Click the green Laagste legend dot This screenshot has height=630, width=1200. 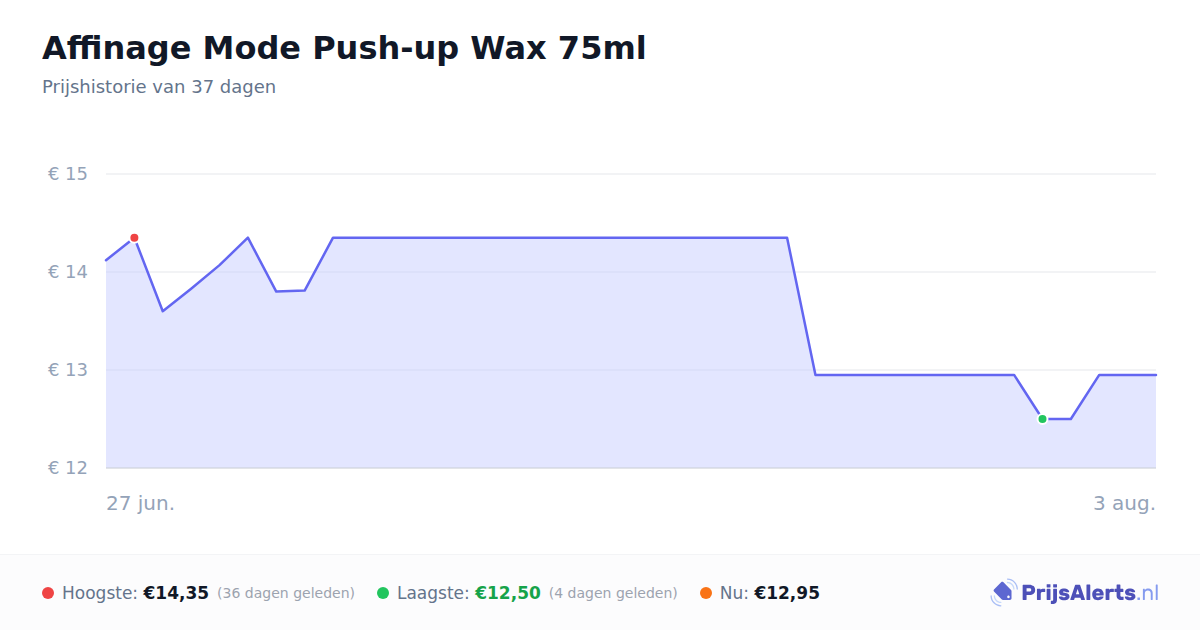tap(383, 593)
